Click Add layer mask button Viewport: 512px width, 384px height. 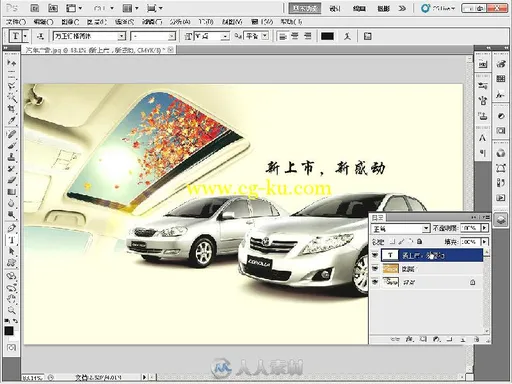point(423,339)
